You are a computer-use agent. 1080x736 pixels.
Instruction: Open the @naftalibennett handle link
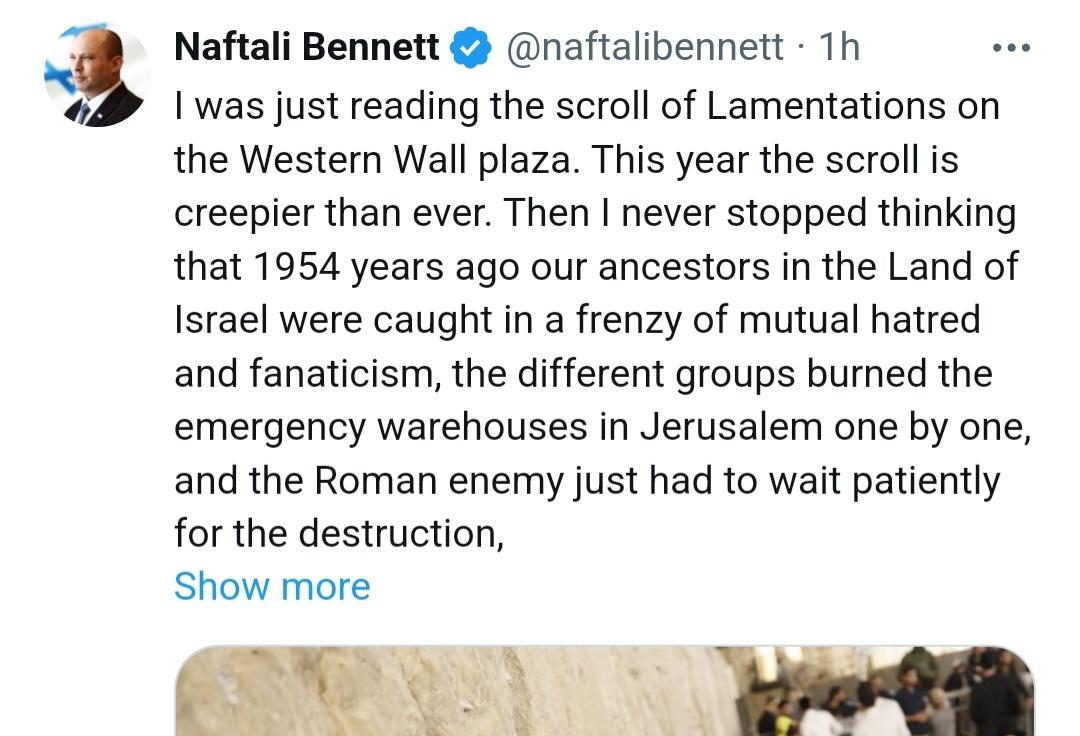tap(645, 48)
